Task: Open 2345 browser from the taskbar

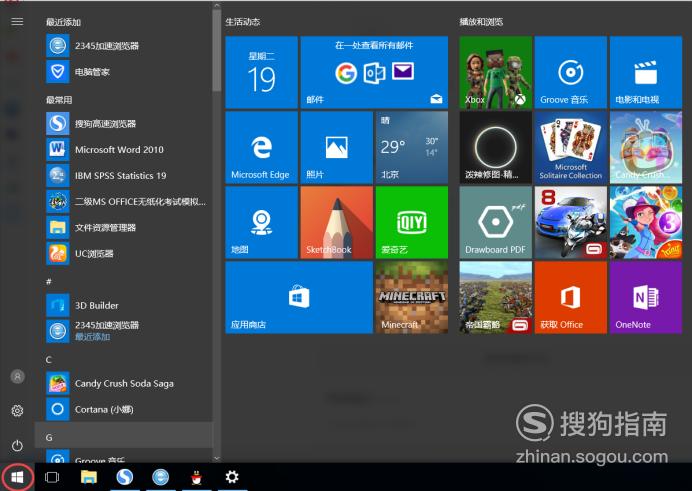Action: 160,477
